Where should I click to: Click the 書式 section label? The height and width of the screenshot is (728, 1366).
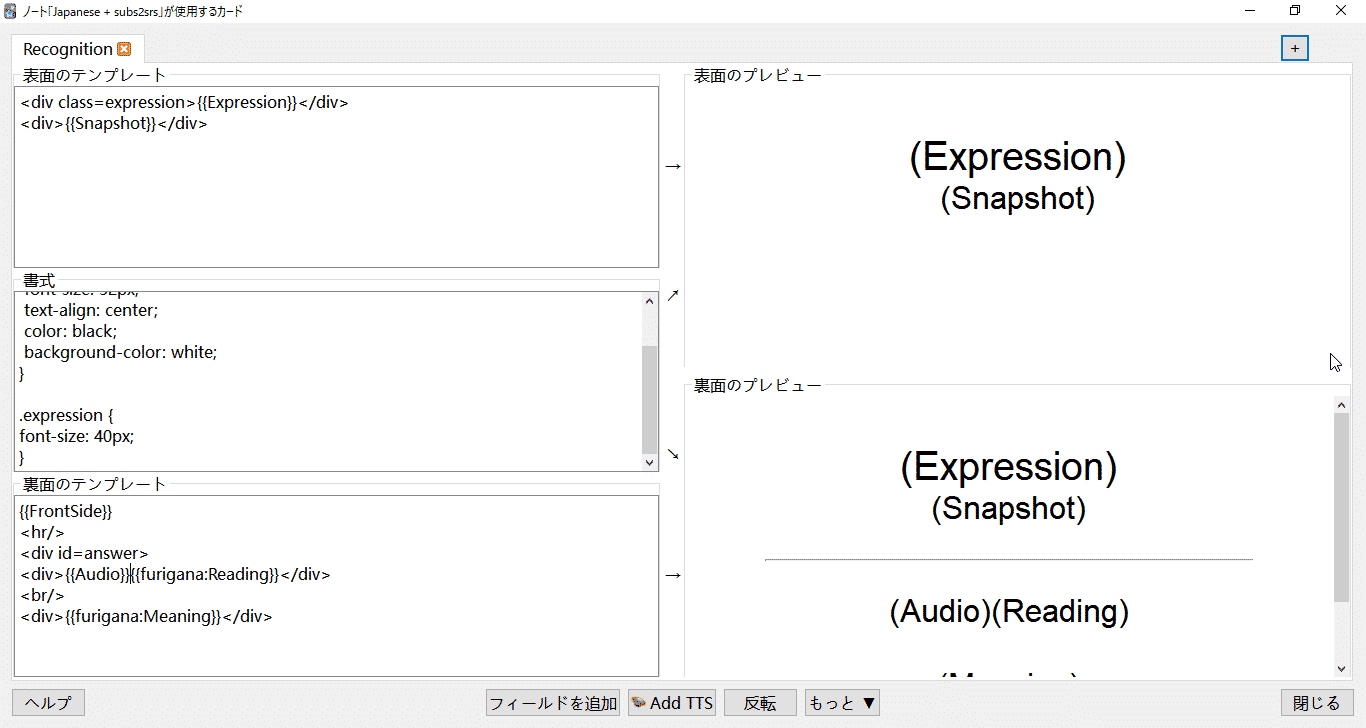coord(39,281)
